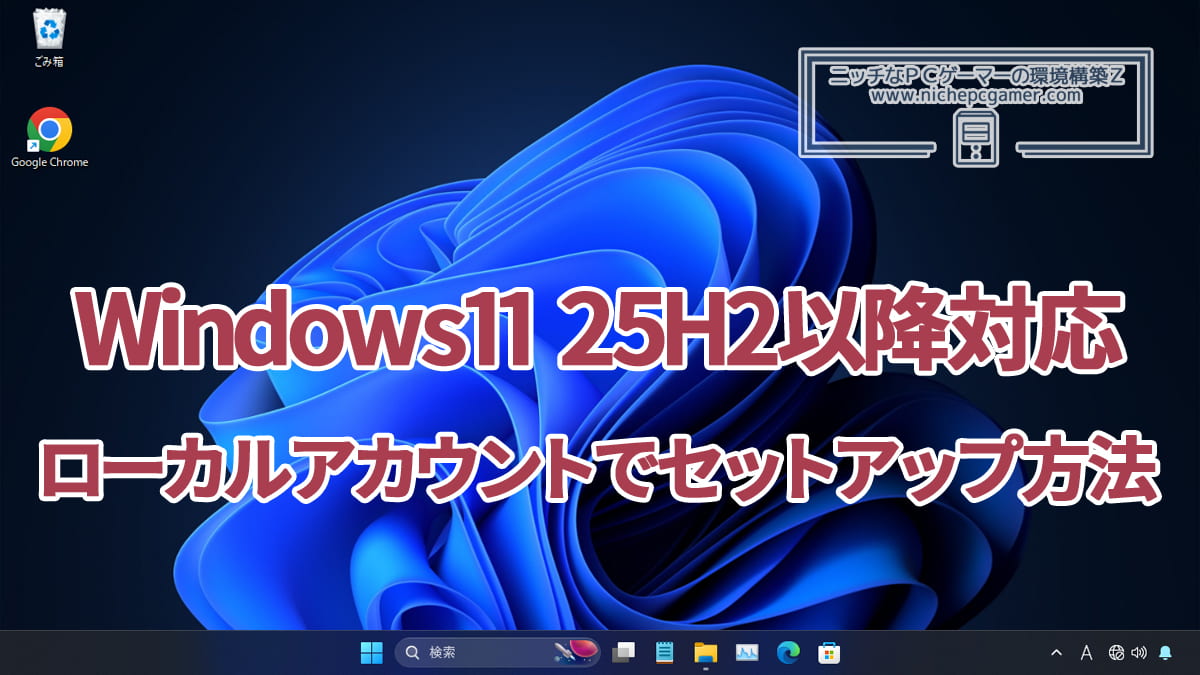1200x675 pixels.
Task: Open File Explorer from the taskbar
Action: pos(706,653)
